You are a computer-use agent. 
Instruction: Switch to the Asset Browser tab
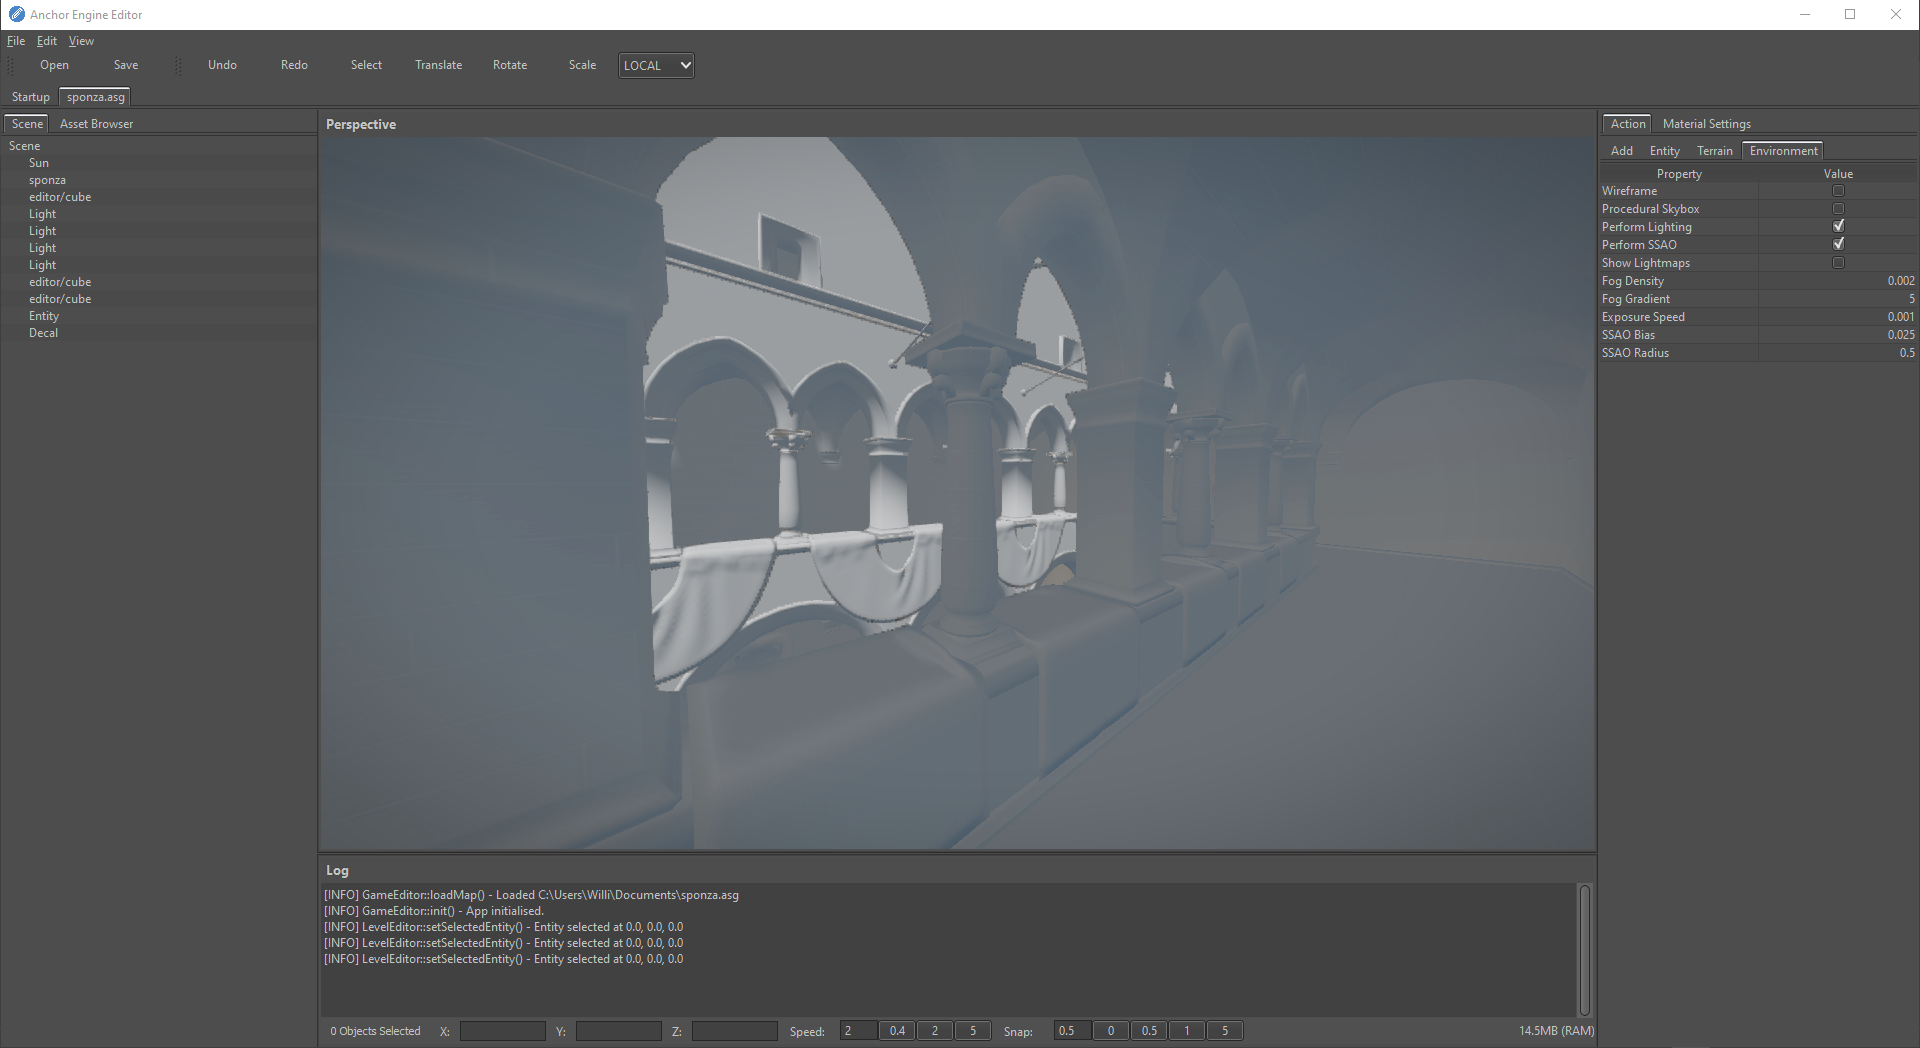[x=96, y=124]
